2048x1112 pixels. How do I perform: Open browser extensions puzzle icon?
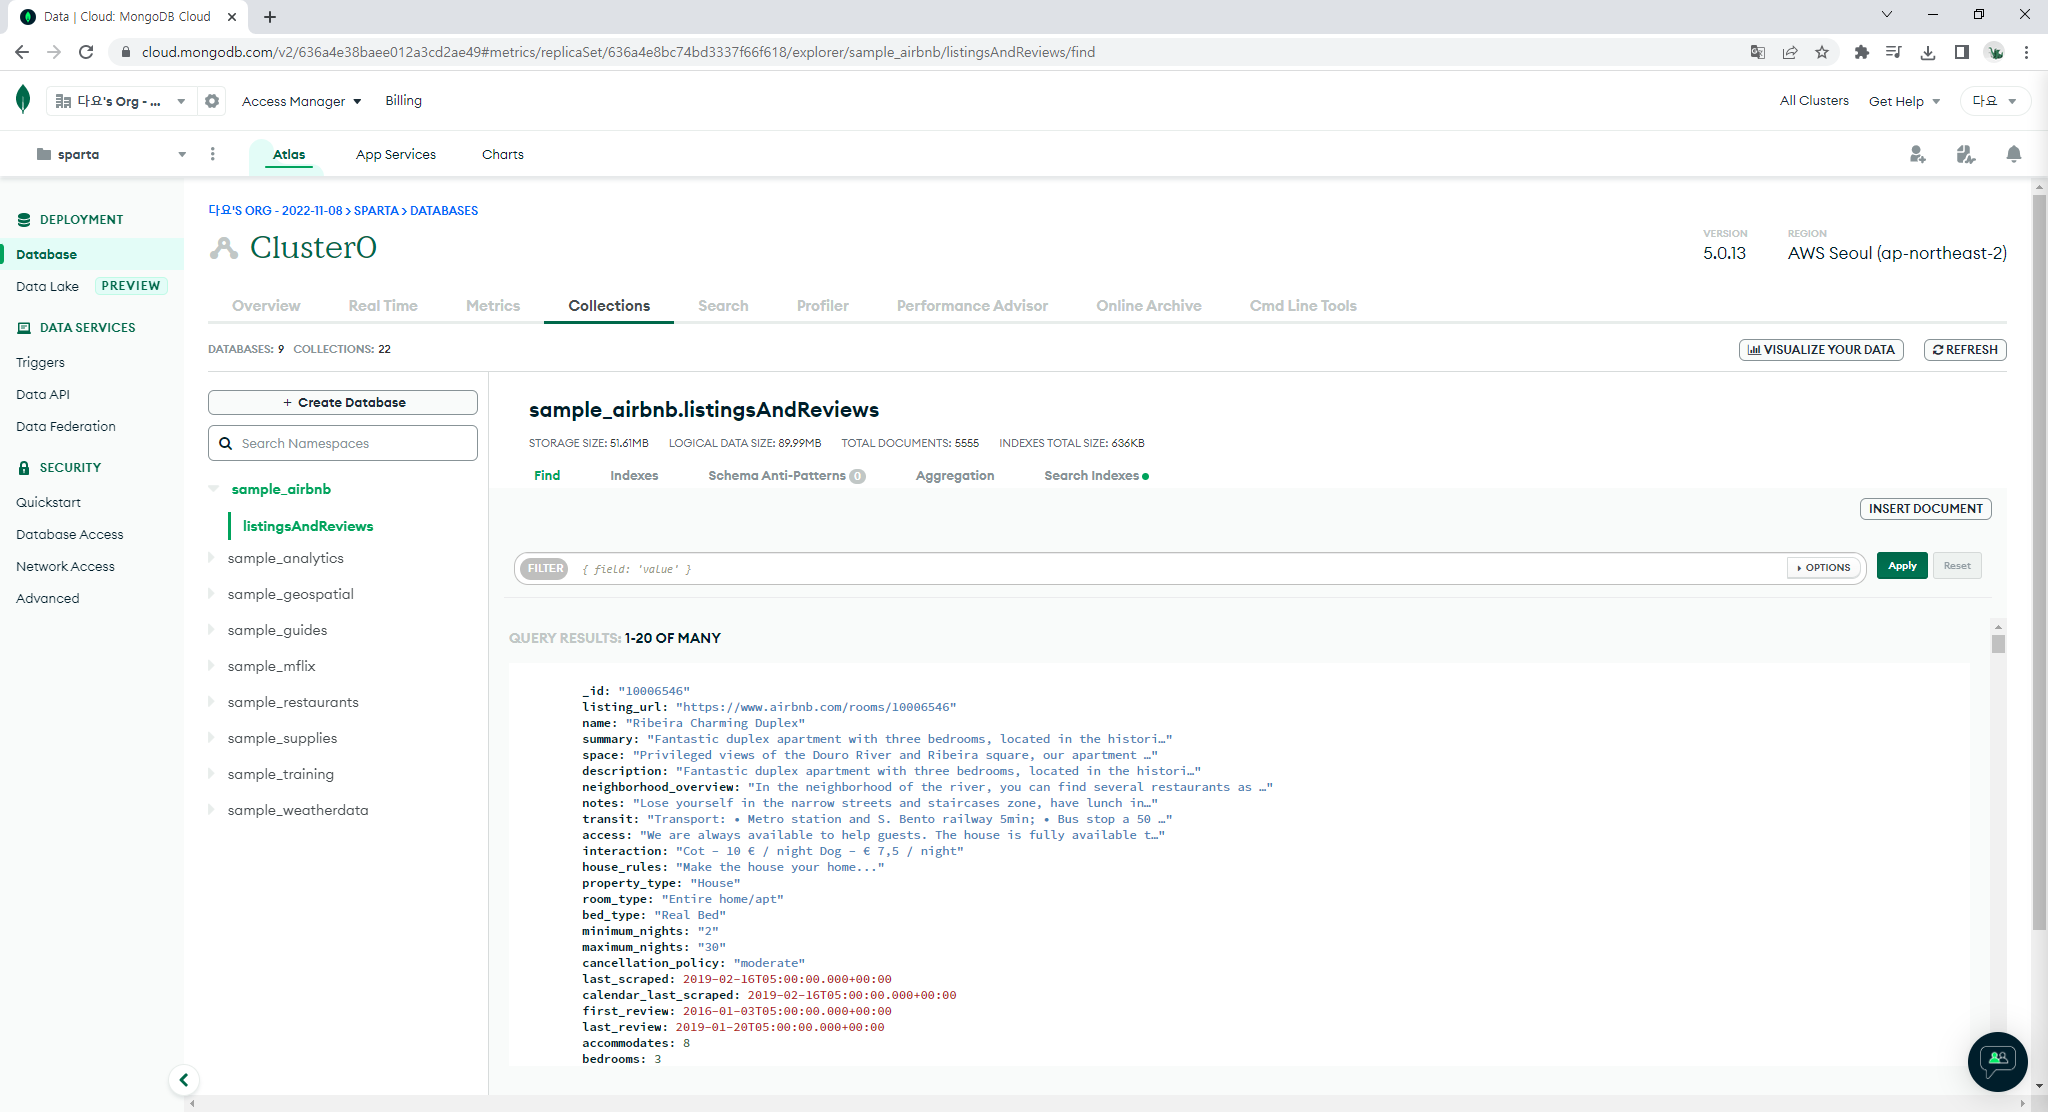click(x=1861, y=52)
